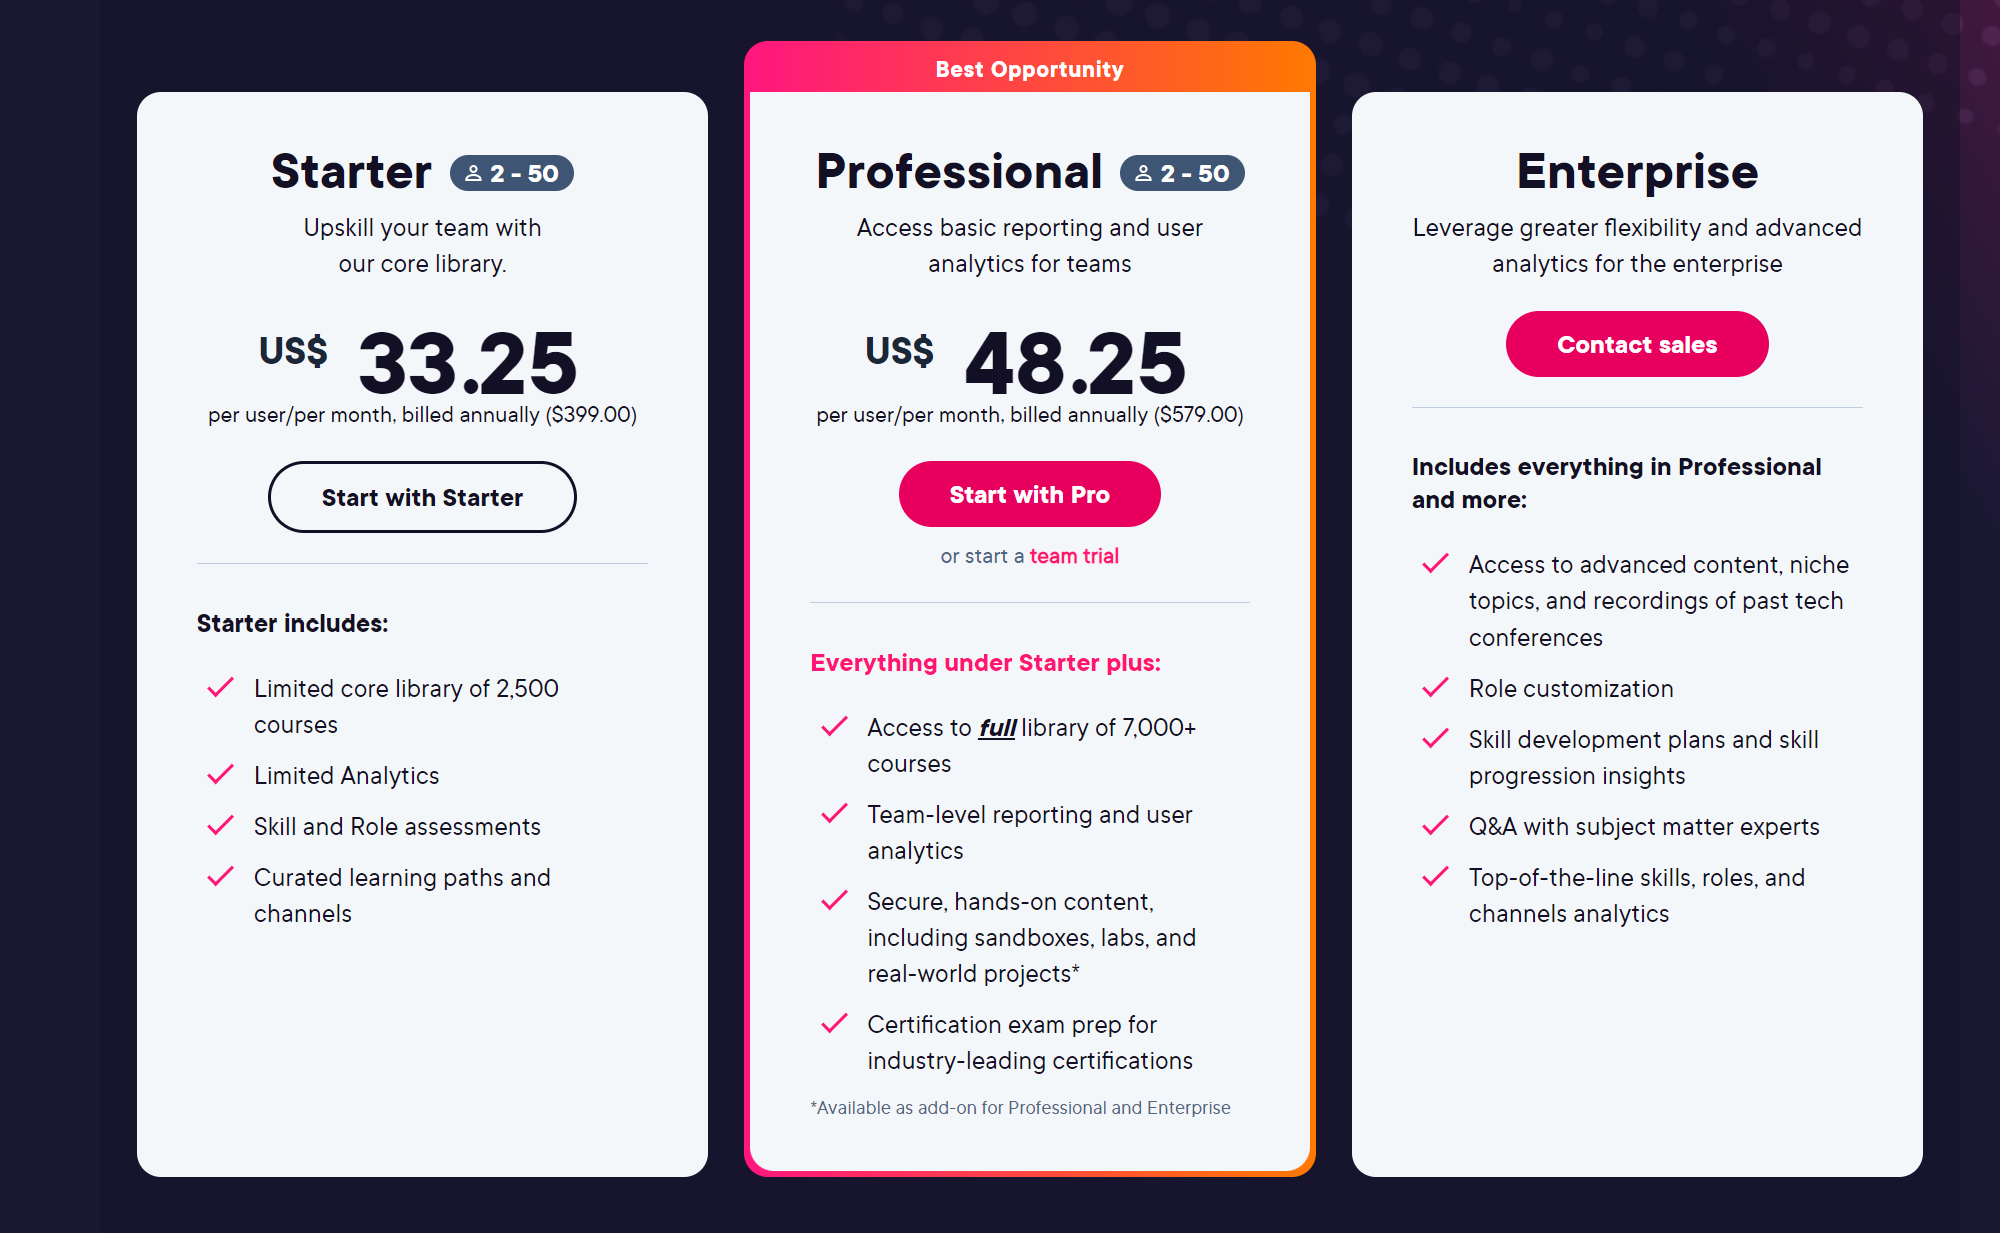Click the Starter 2 - 50 users badge
The image size is (2000, 1234).
(x=512, y=173)
